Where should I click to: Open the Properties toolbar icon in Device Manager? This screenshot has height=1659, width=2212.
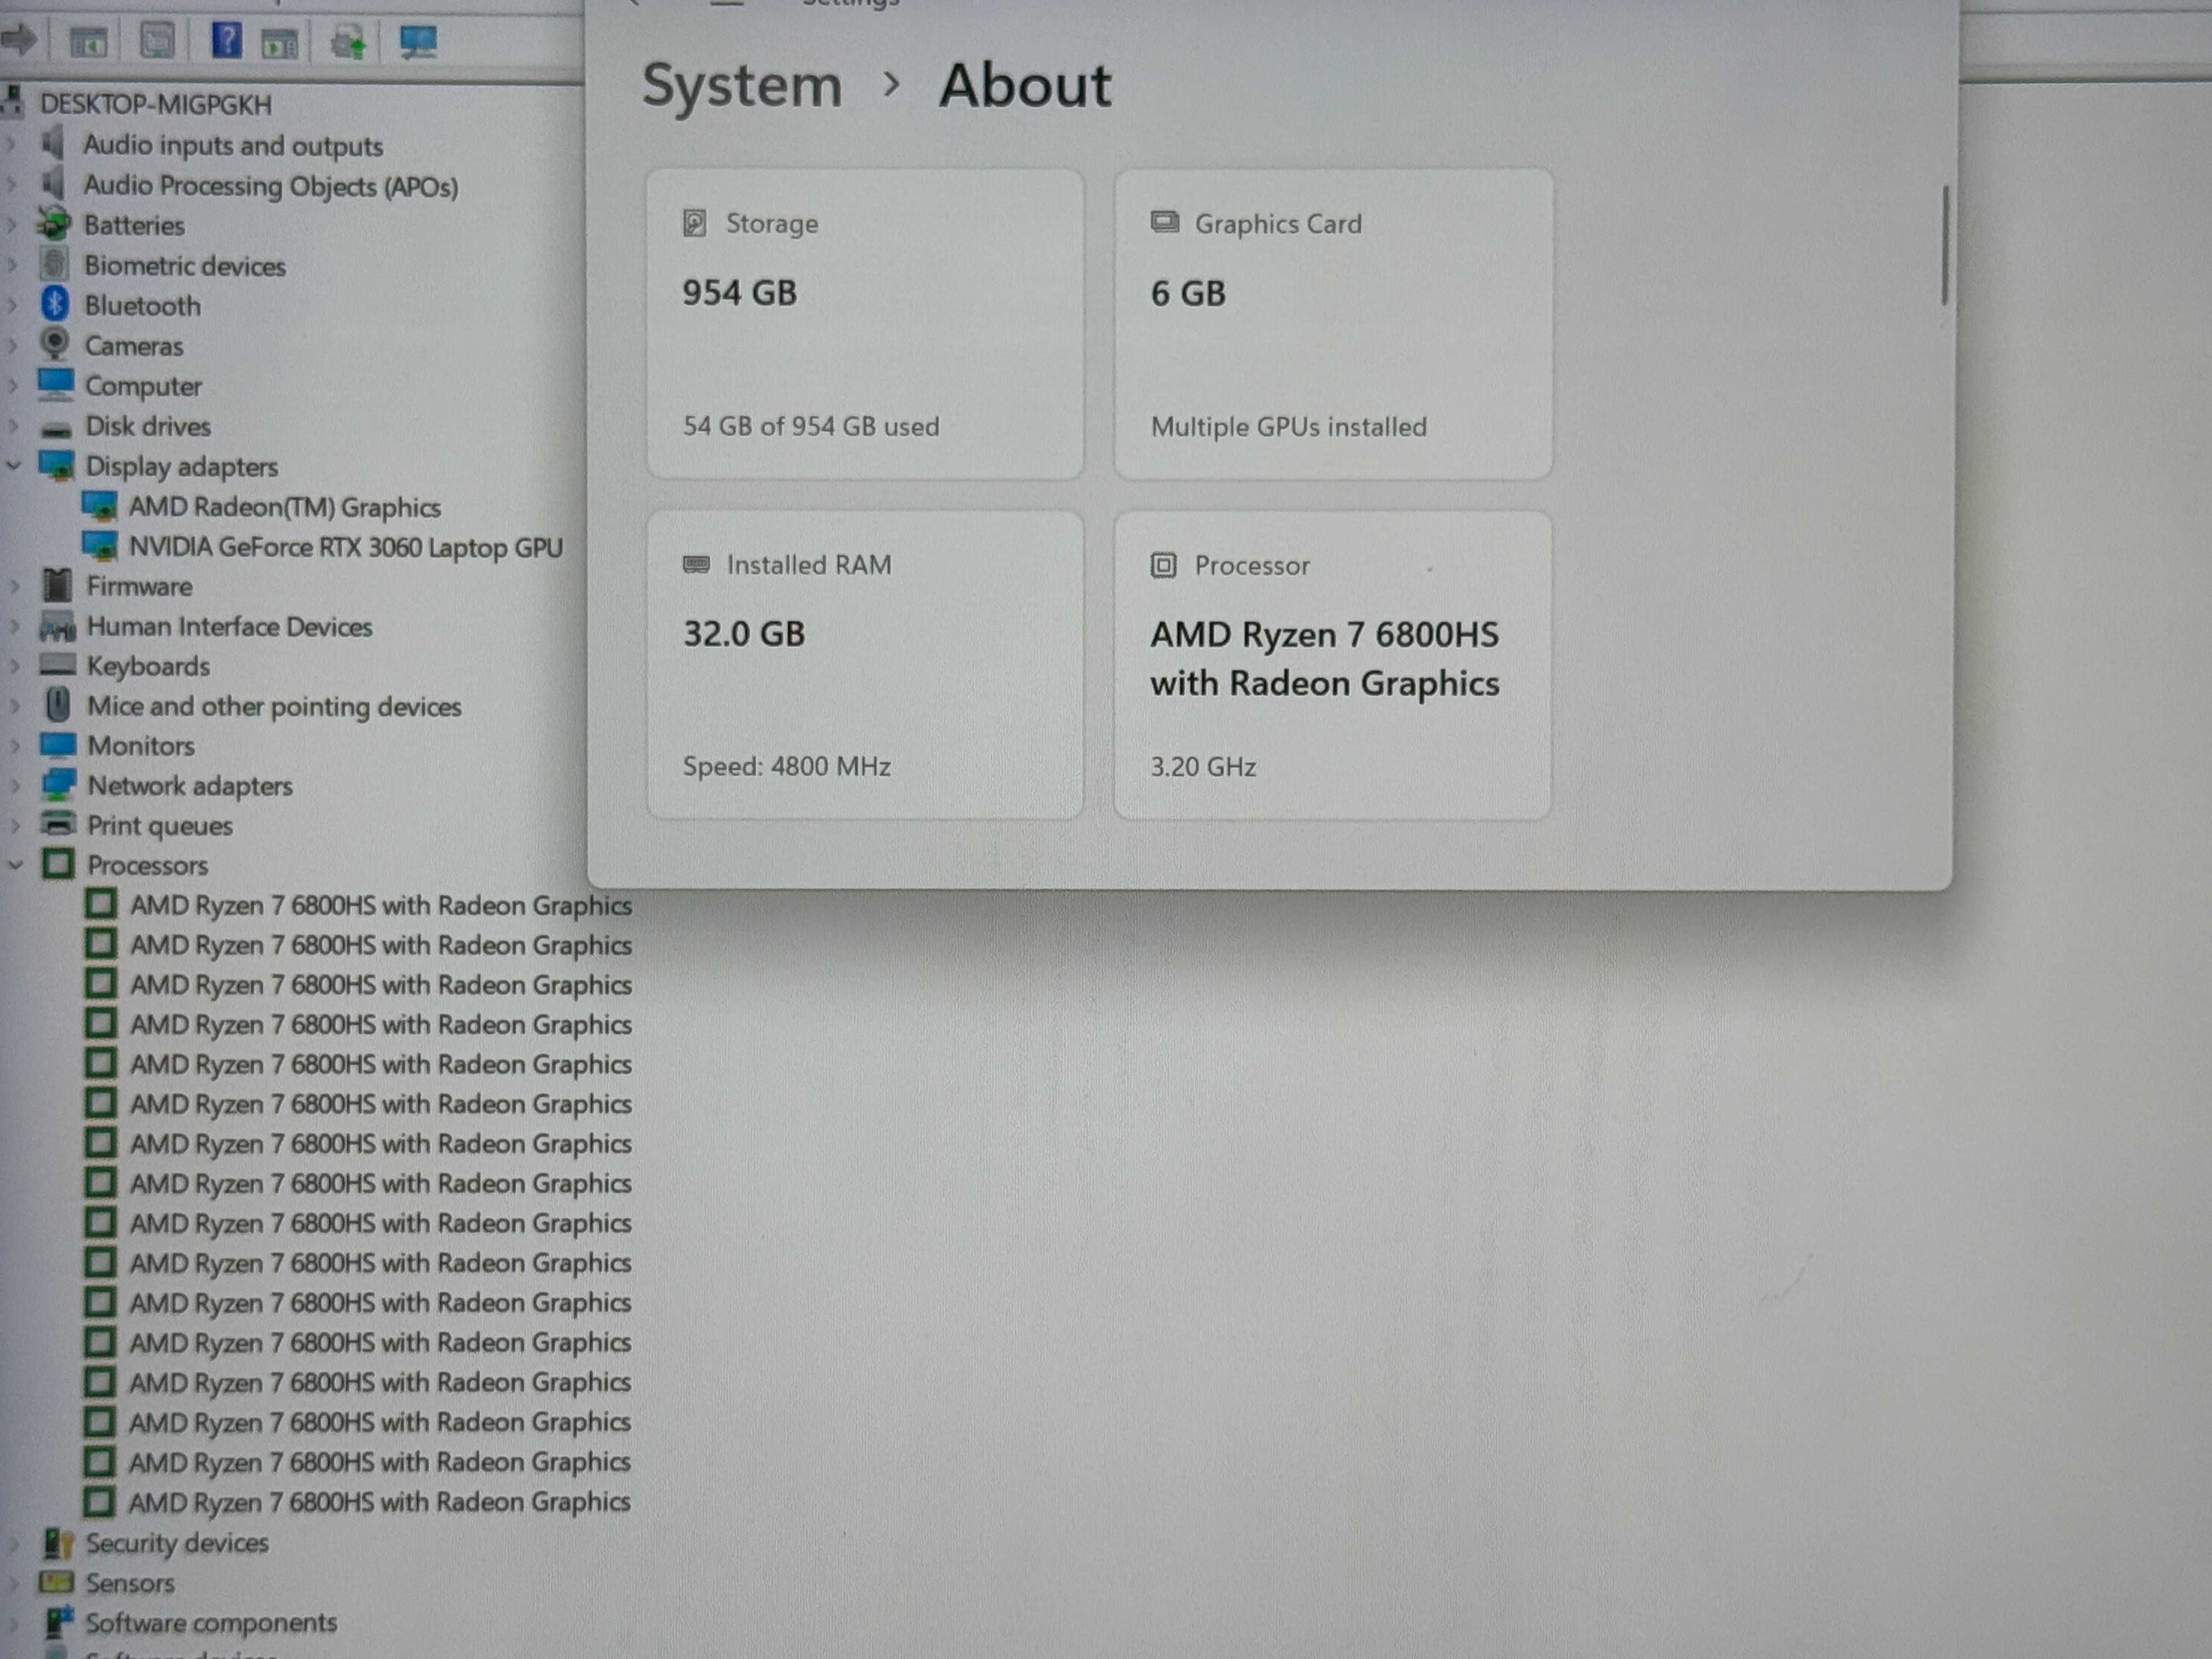(x=157, y=41)
